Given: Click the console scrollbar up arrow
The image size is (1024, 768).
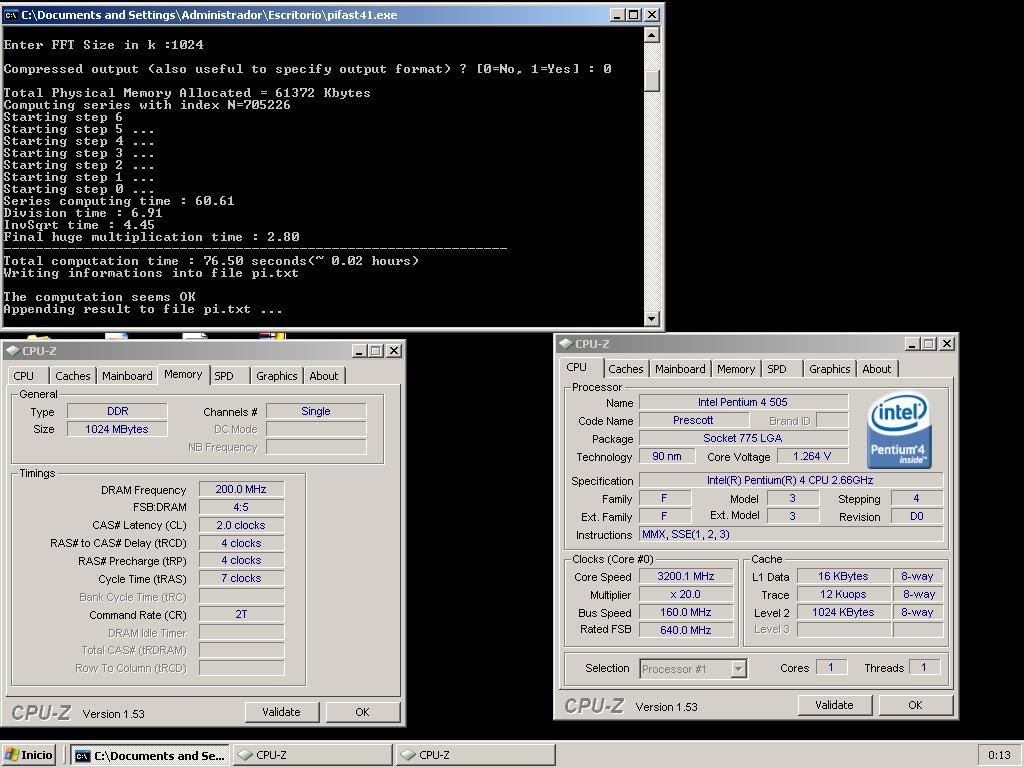Looking at the screenshot, I should [651, 35].
